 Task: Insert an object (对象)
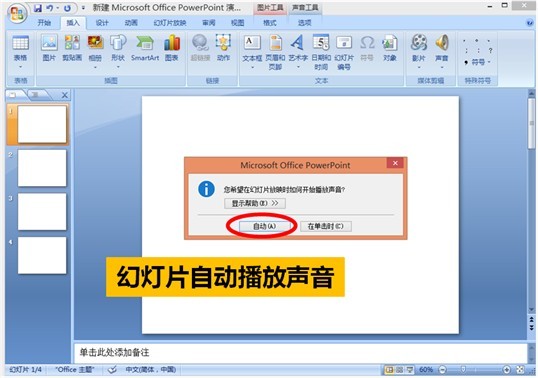390,48
